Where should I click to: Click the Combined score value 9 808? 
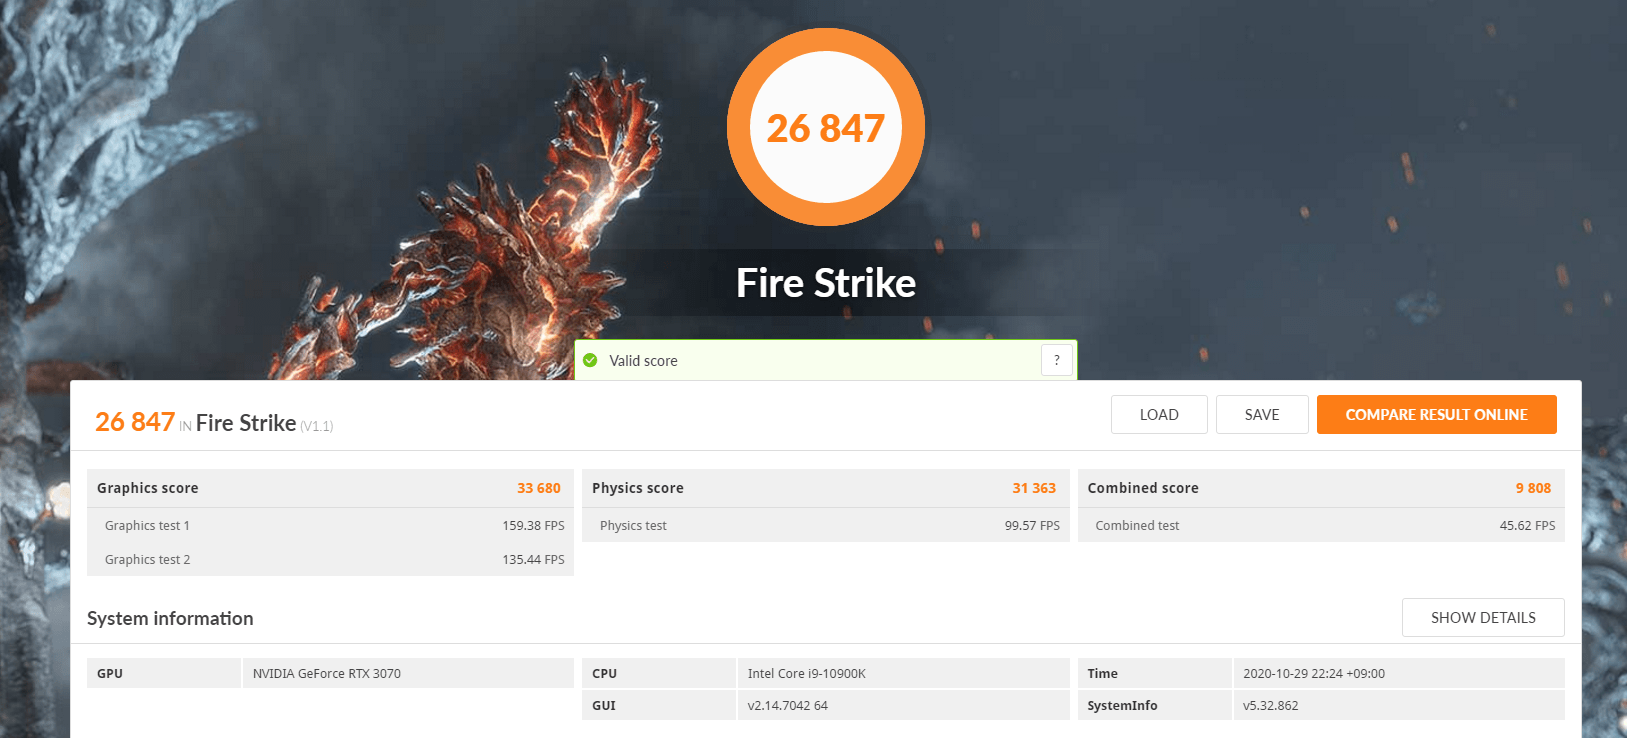[1533, 488]
